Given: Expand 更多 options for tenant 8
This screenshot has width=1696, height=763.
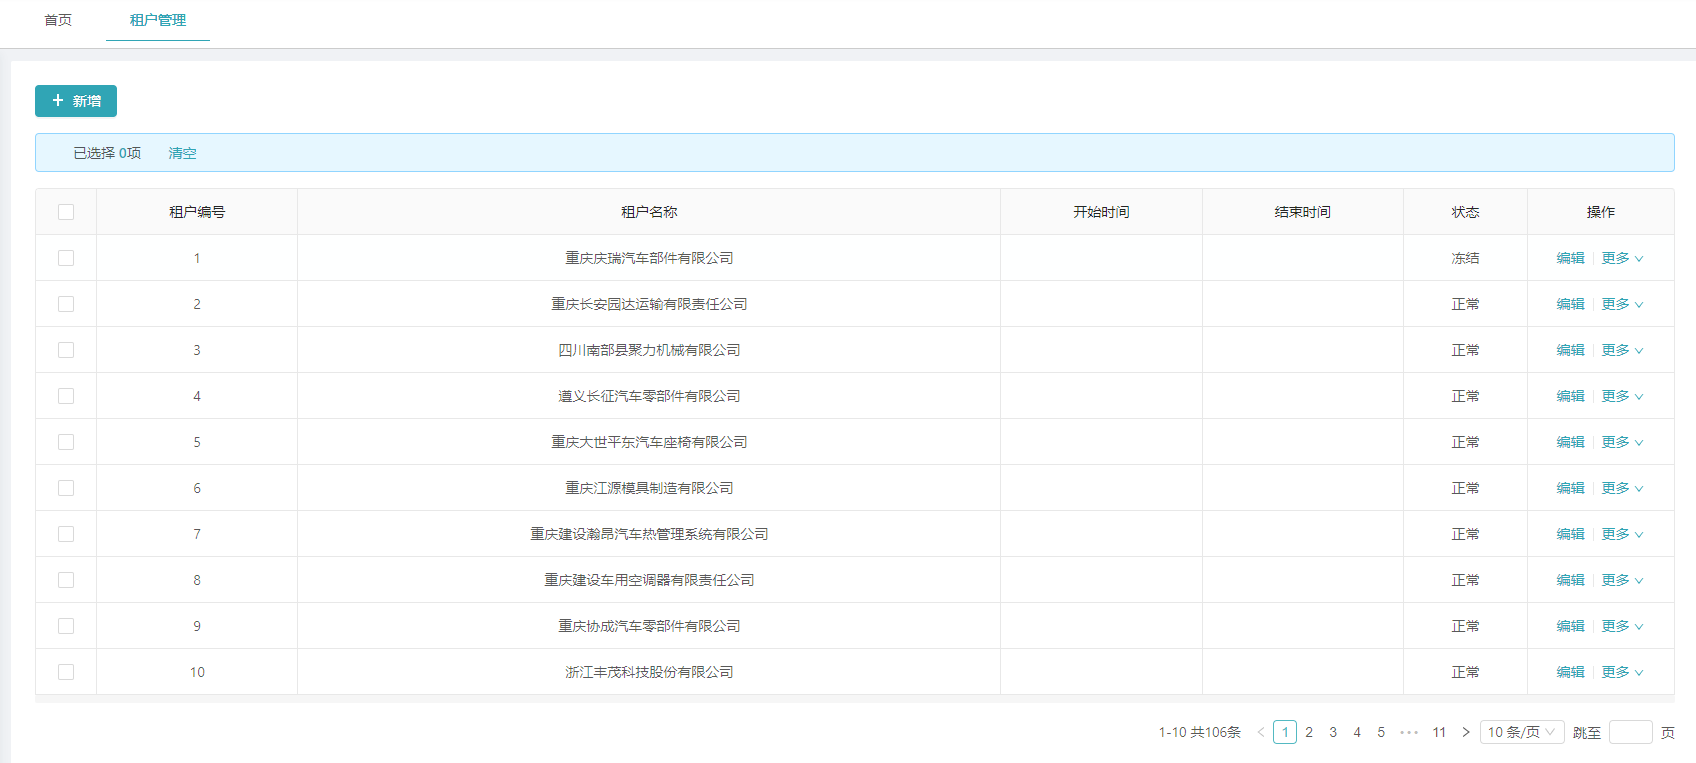Looking at the screenshot, I should point(1621,580).
